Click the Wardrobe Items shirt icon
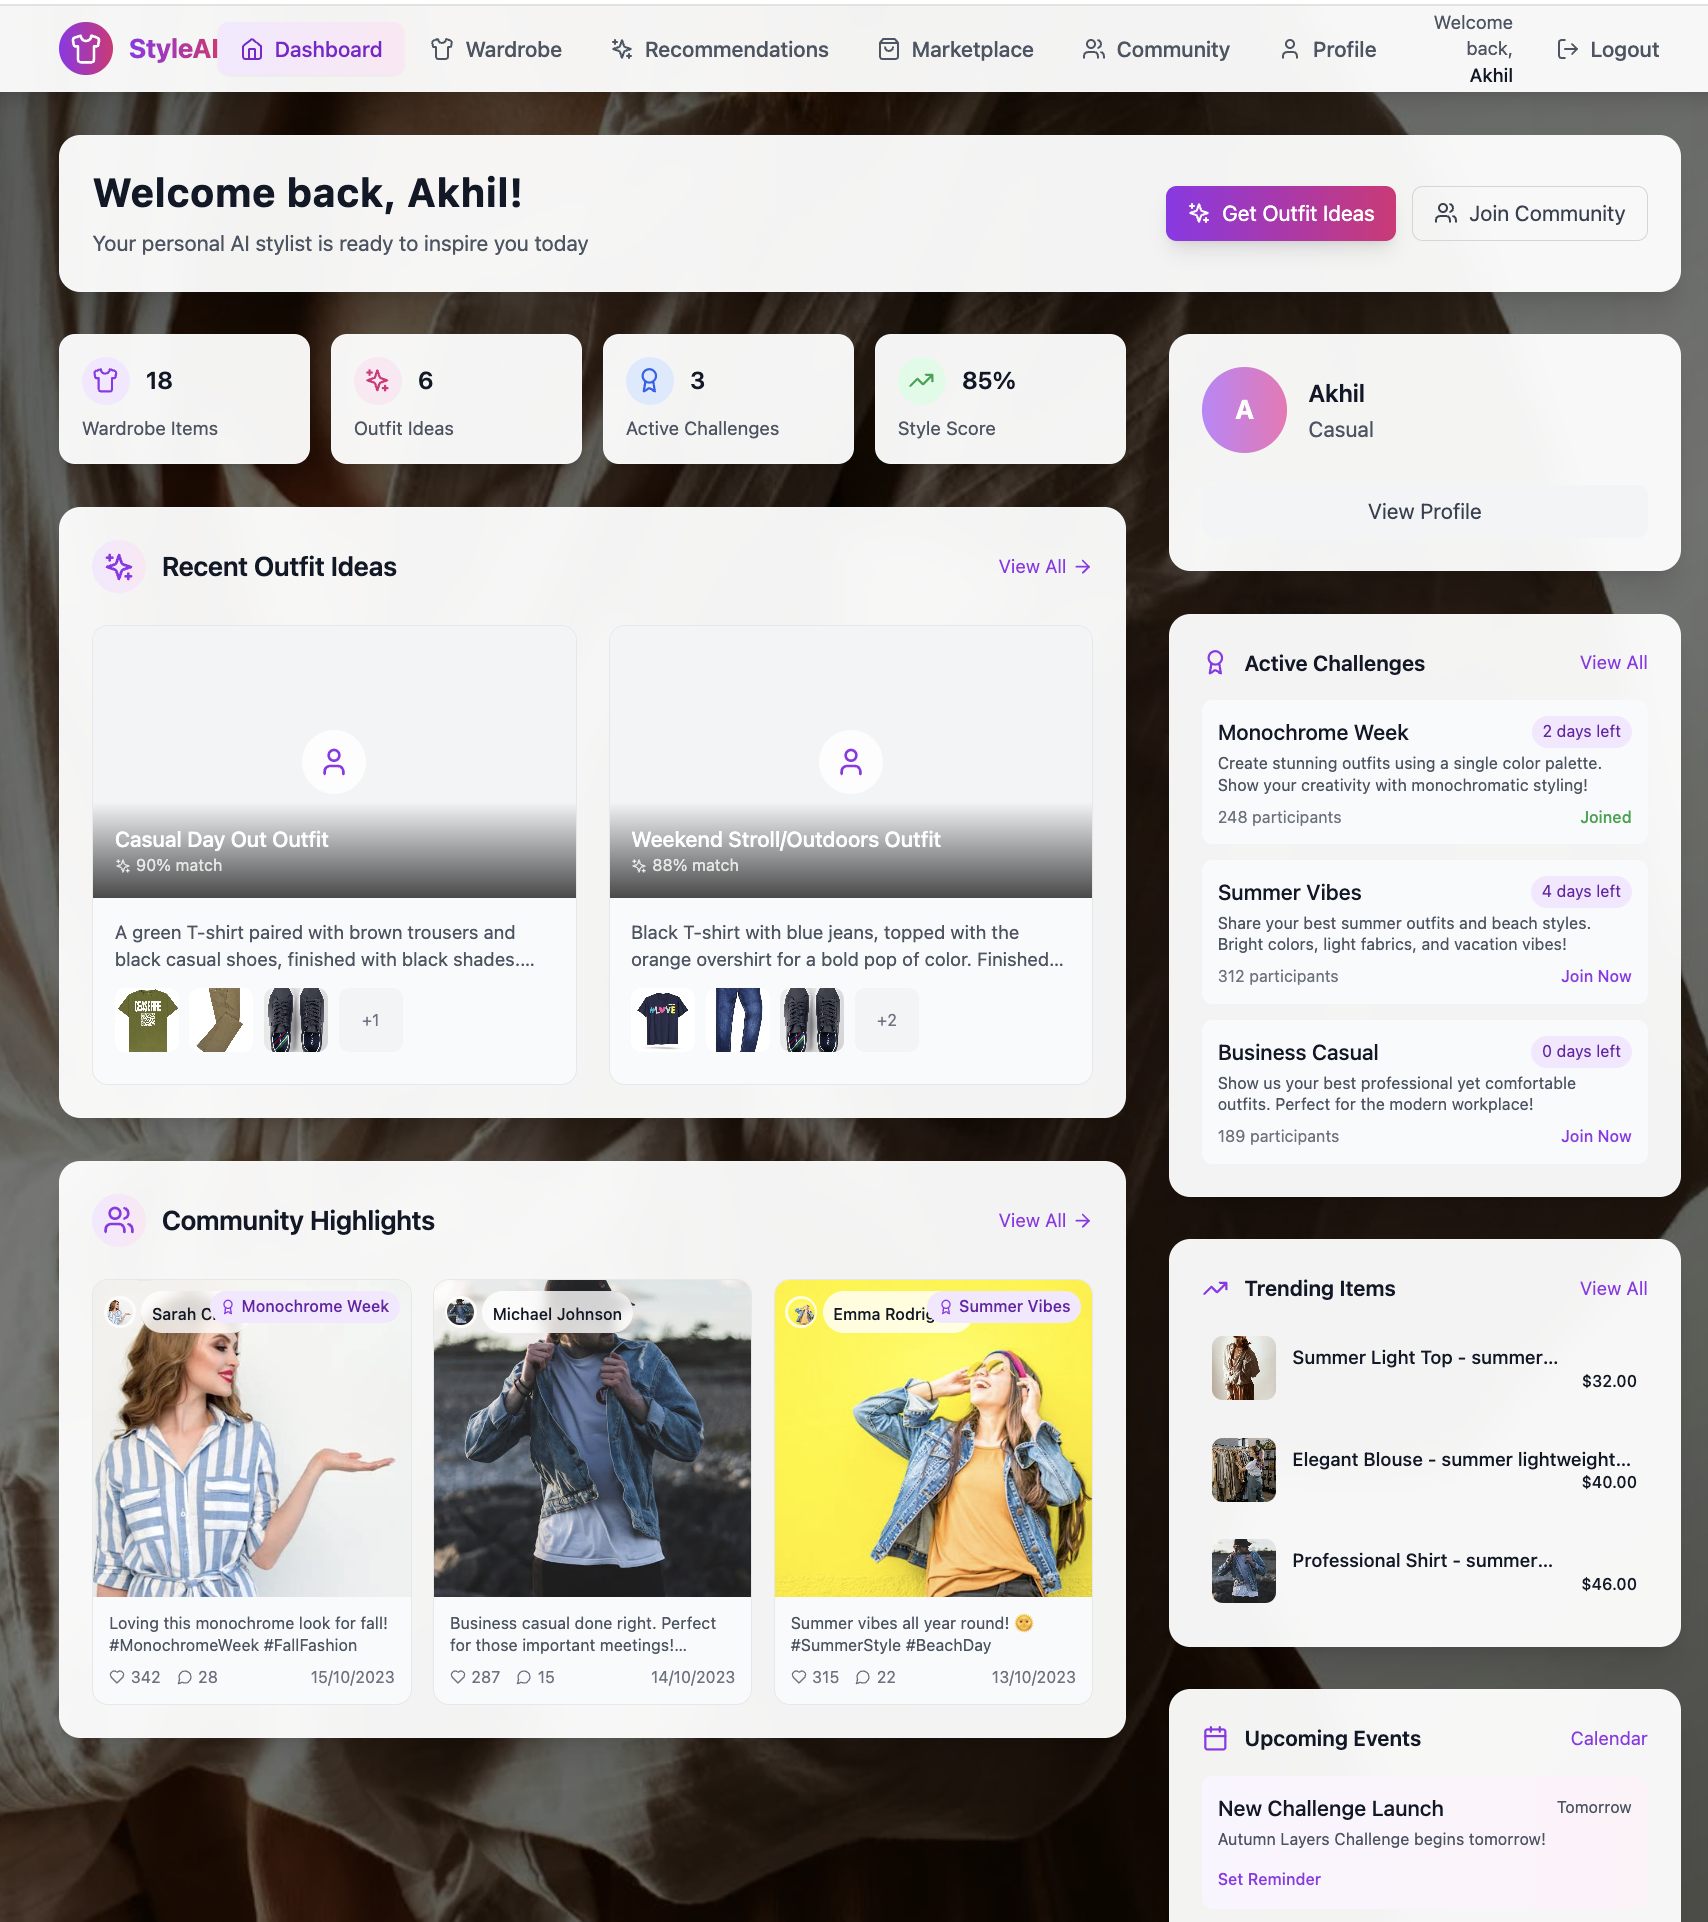This screenshot has width=1708, height=1922. pyautogui.click(x=106, y=381)
